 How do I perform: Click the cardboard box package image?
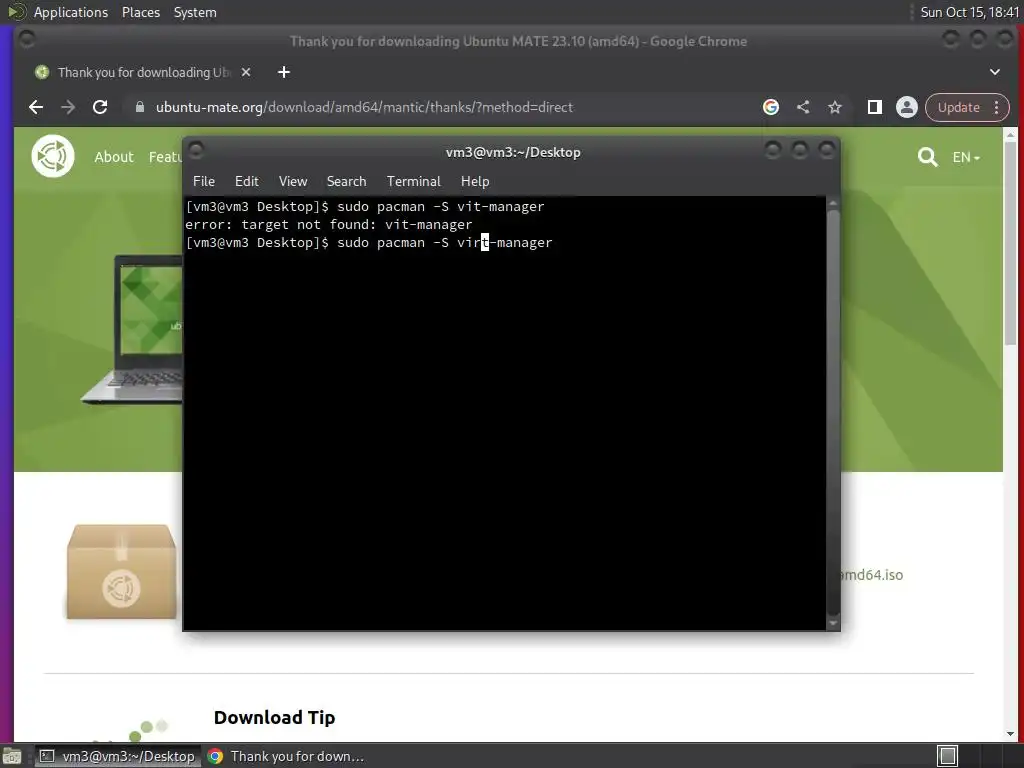point(121,572)
